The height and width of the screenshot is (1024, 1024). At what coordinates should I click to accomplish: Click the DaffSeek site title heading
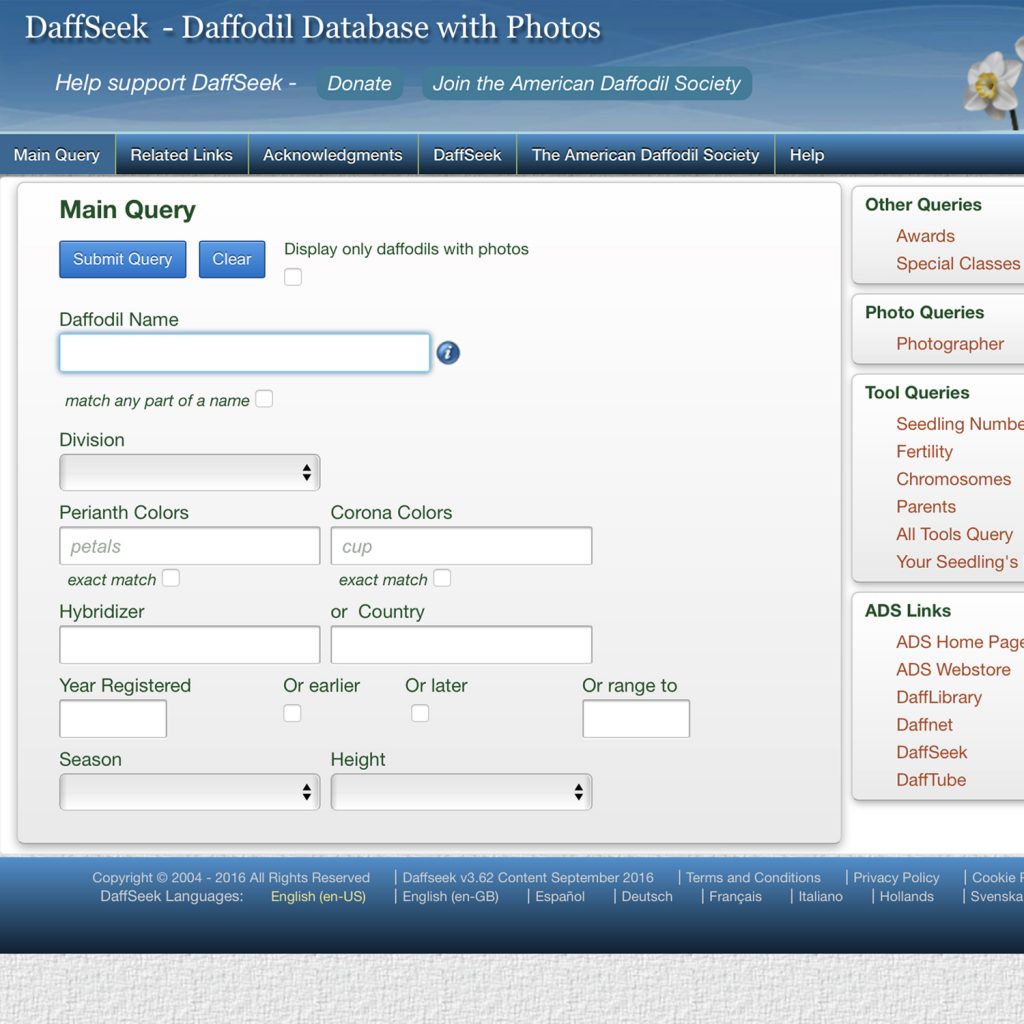pos(312,27)
